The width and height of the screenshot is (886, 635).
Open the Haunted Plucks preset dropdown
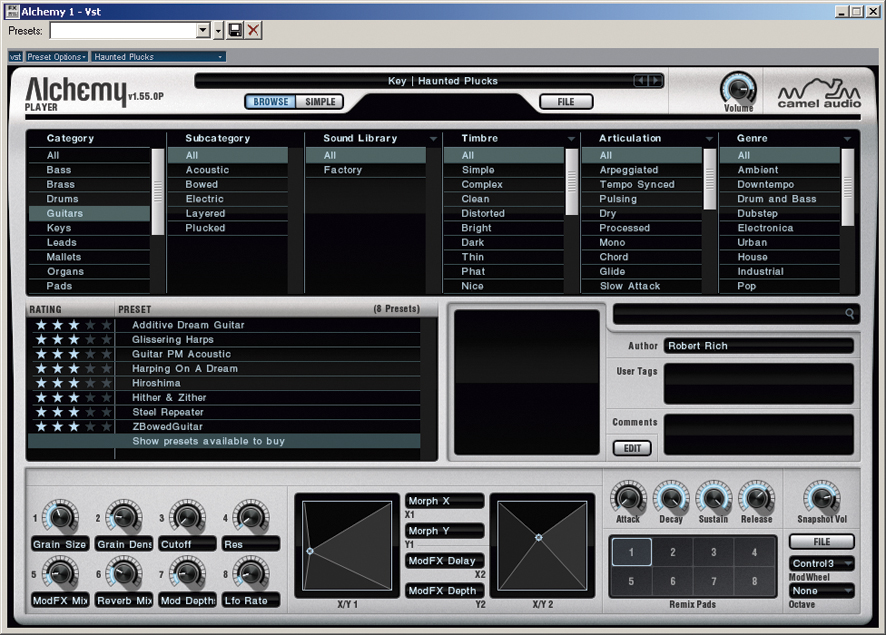click(x=158, y=56)
